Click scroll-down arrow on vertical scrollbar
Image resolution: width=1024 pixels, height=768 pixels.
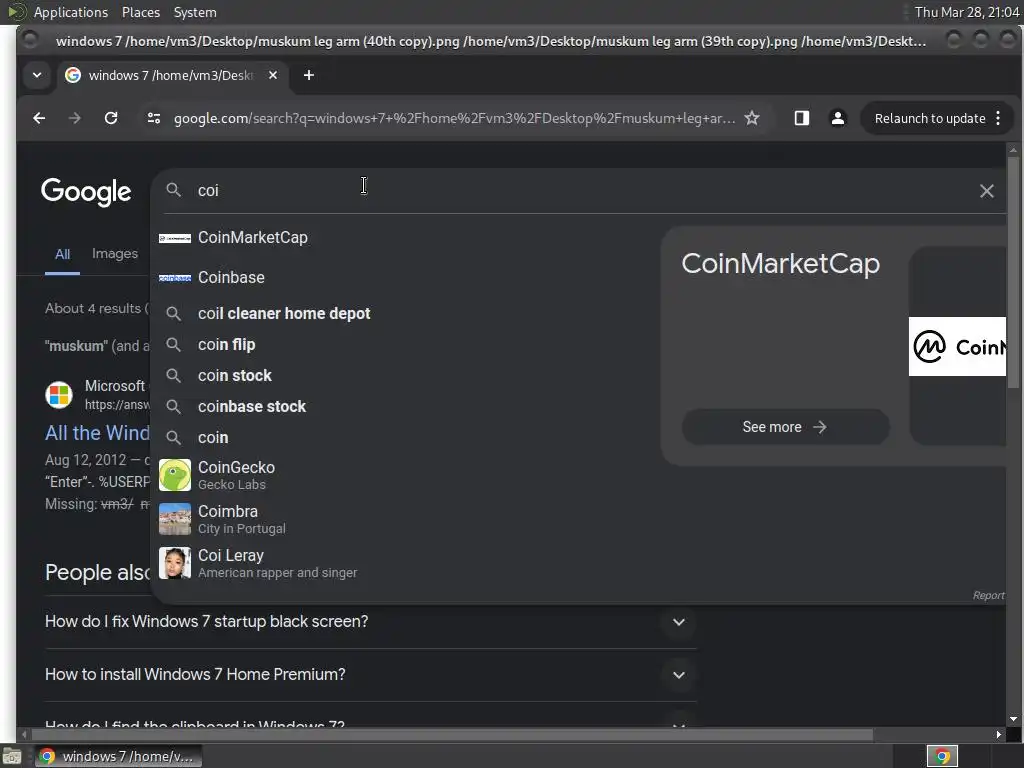(x=1014, y=720)
